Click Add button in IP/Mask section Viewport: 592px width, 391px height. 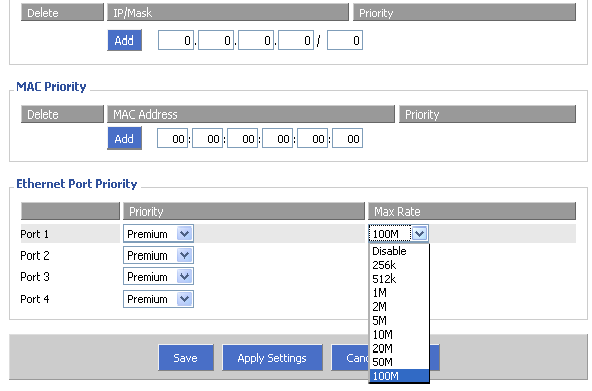pyautogui.click(x=124, y=40)
